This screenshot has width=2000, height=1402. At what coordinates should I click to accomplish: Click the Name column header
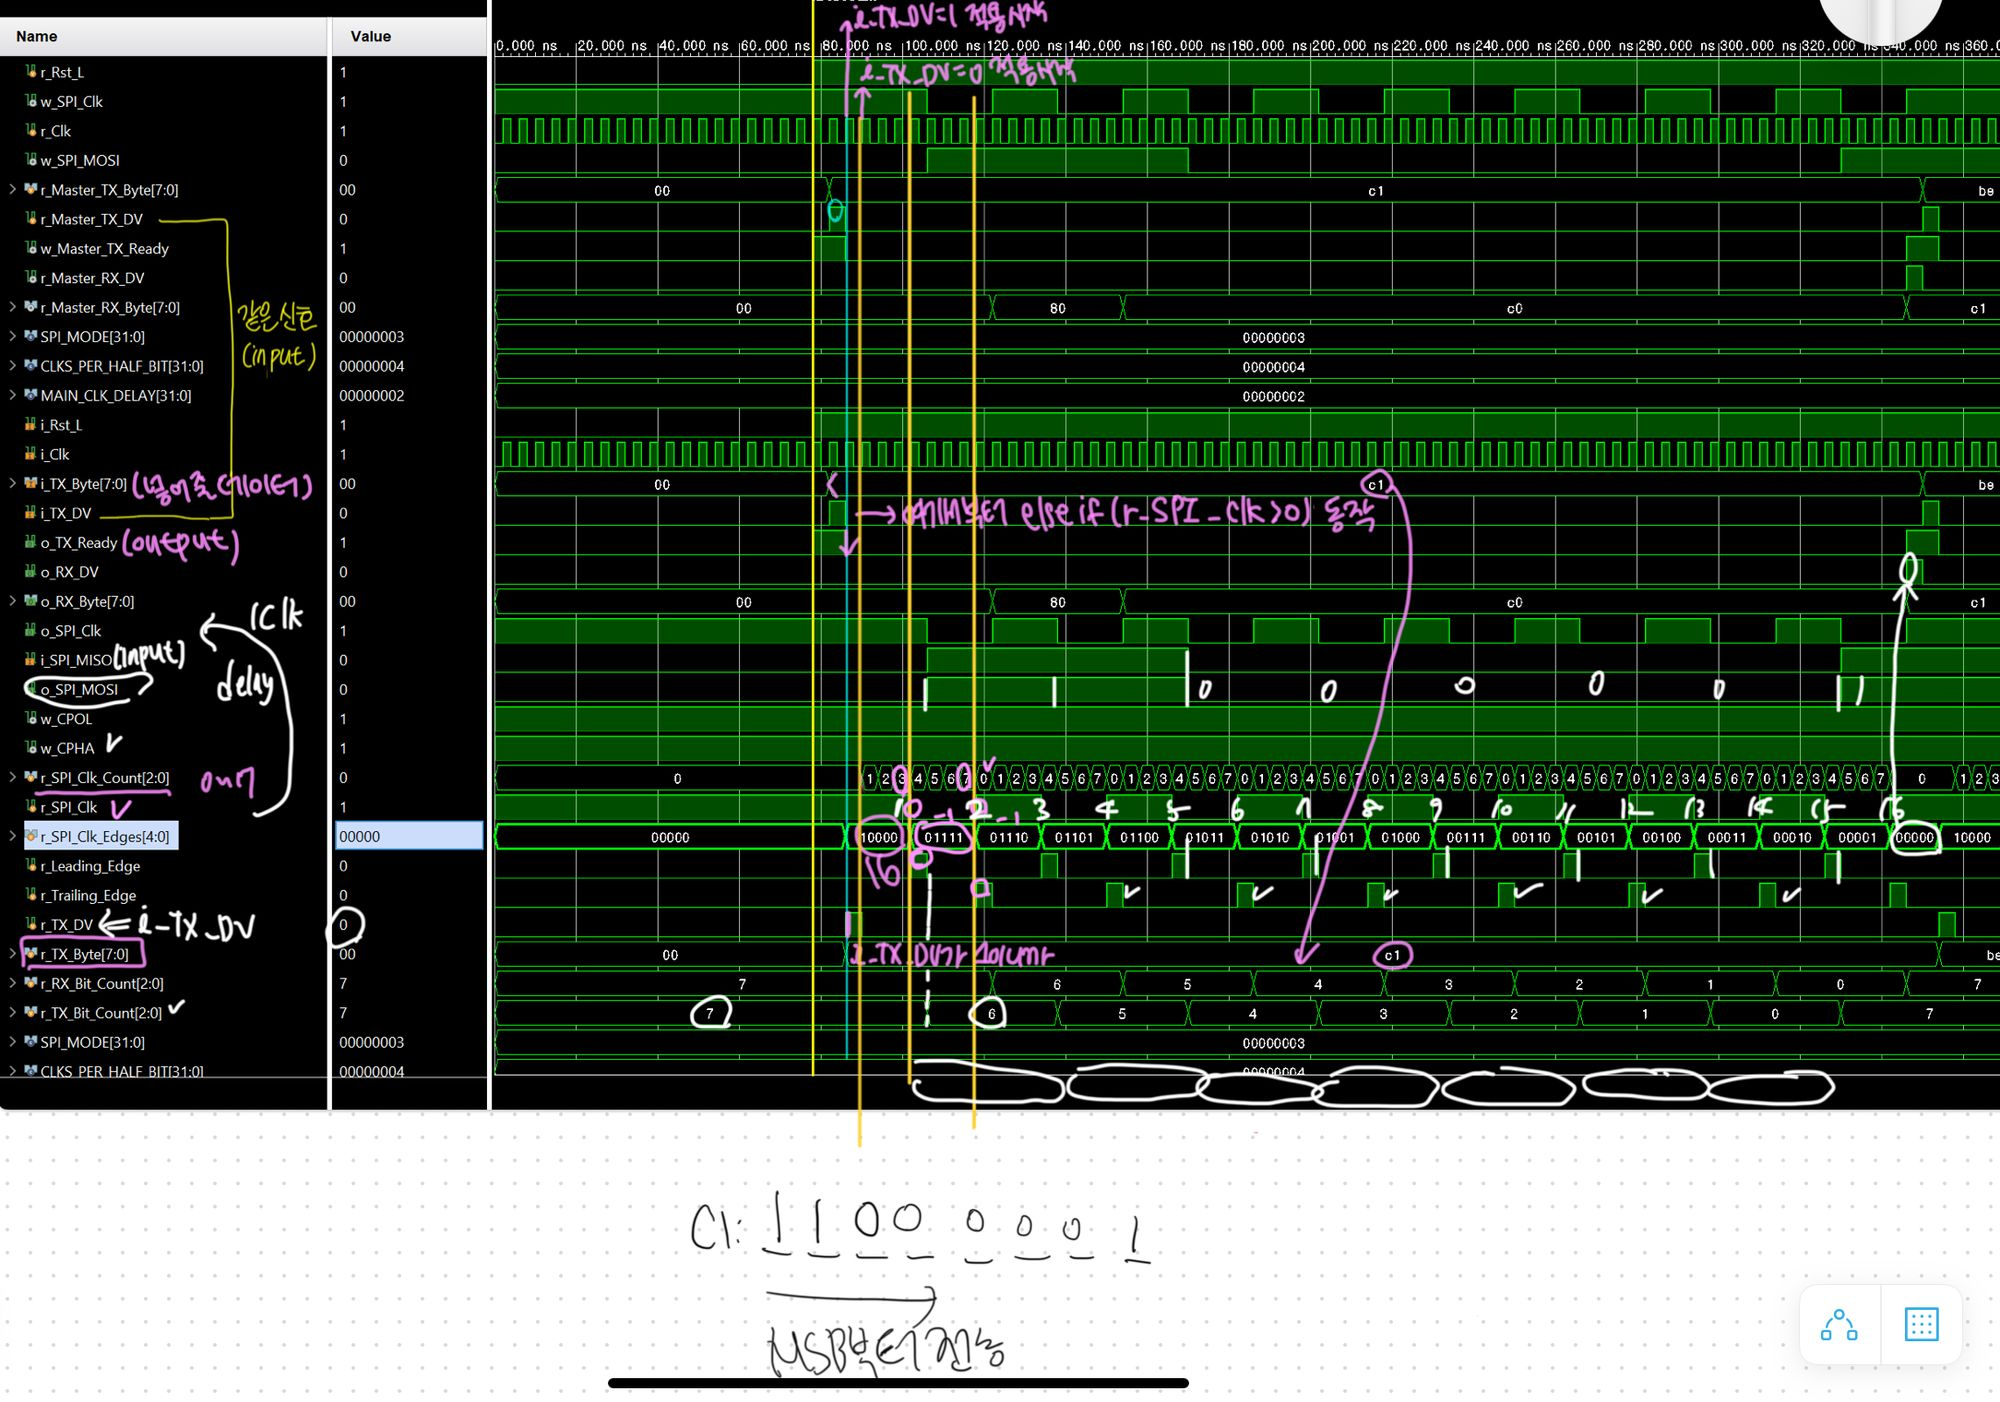pos(37,36)
